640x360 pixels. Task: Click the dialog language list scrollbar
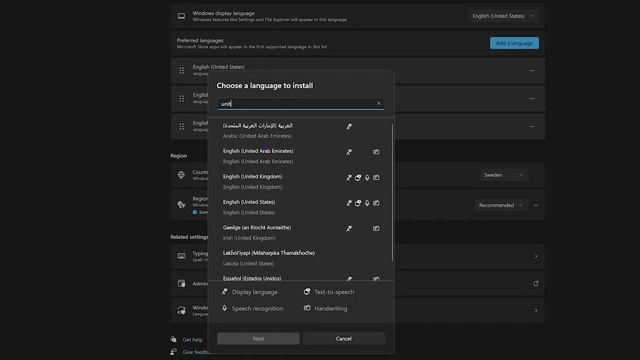point(392,193)
